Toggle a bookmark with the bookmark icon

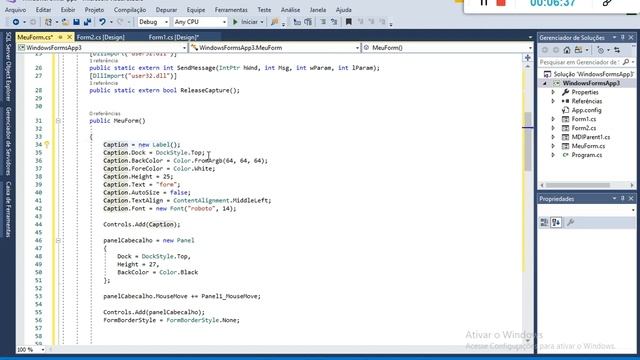[349, 22]
